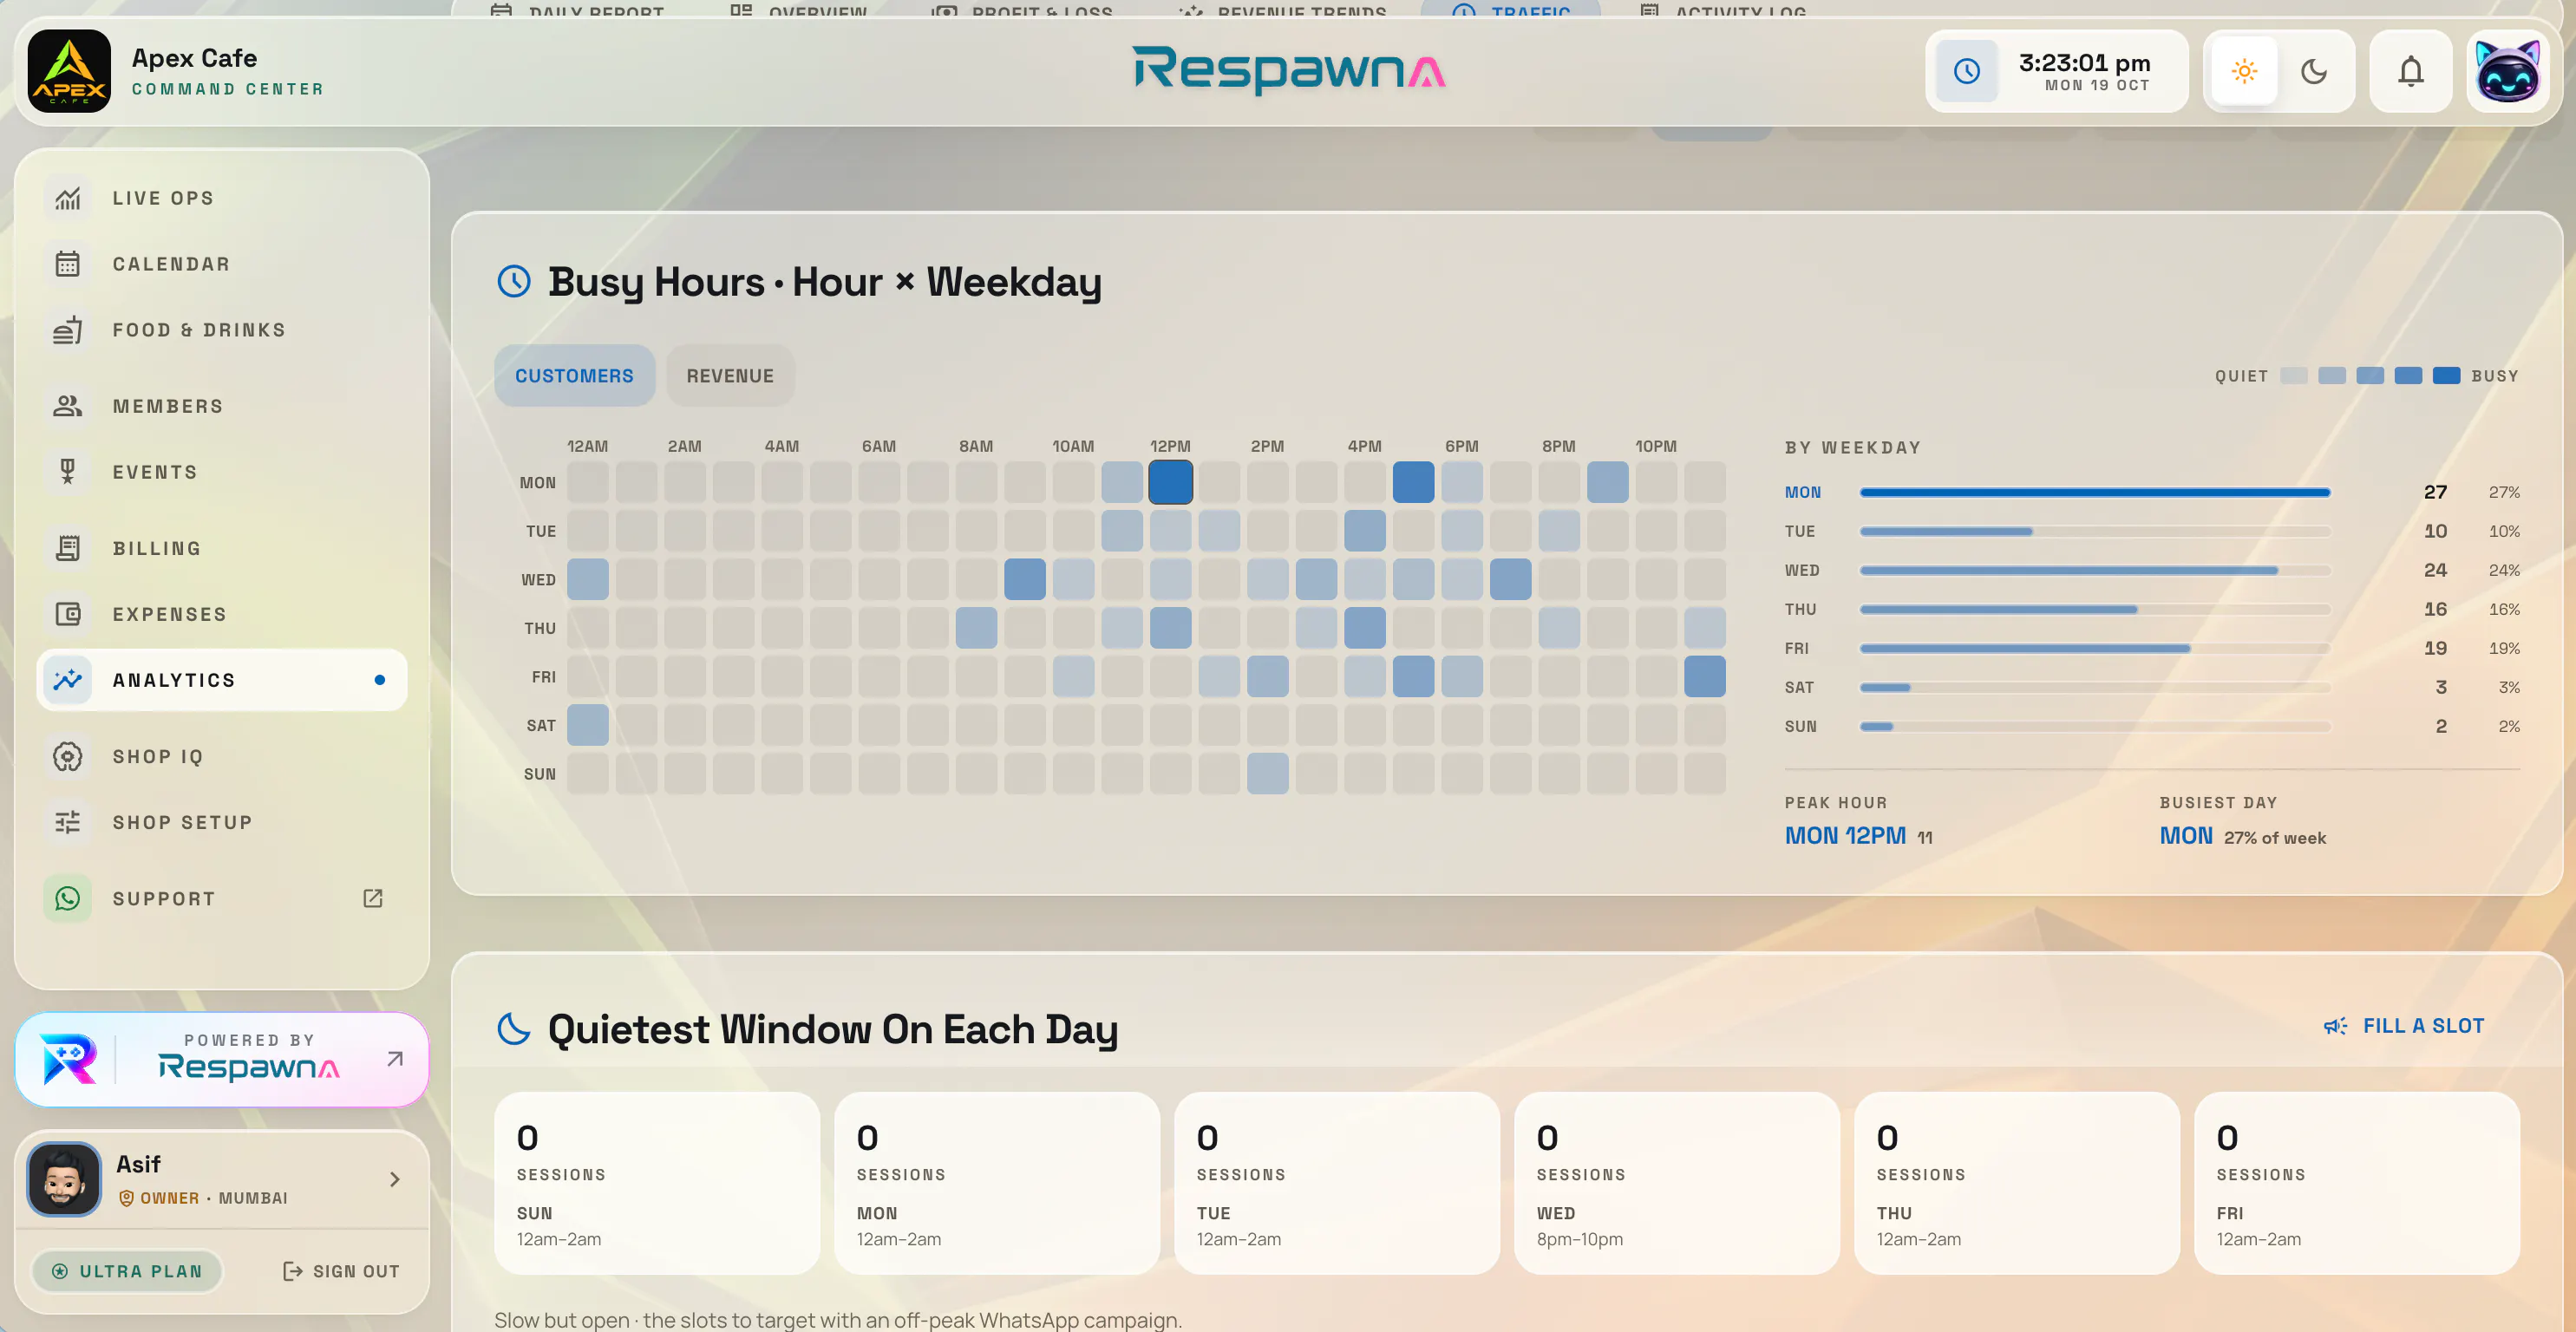
Task: Open Billing receipt icon
Action: click(68, 548)
